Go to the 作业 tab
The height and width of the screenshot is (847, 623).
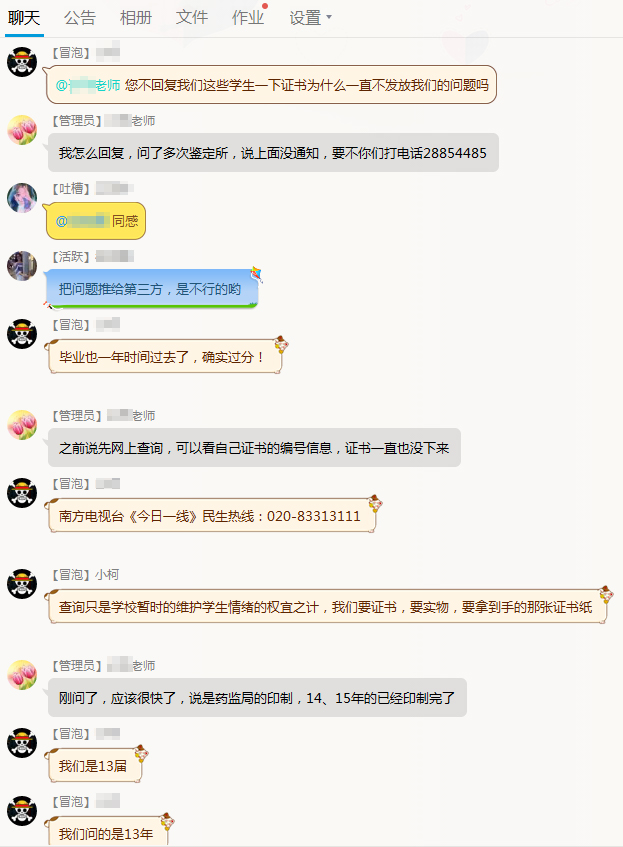[248, 18]
